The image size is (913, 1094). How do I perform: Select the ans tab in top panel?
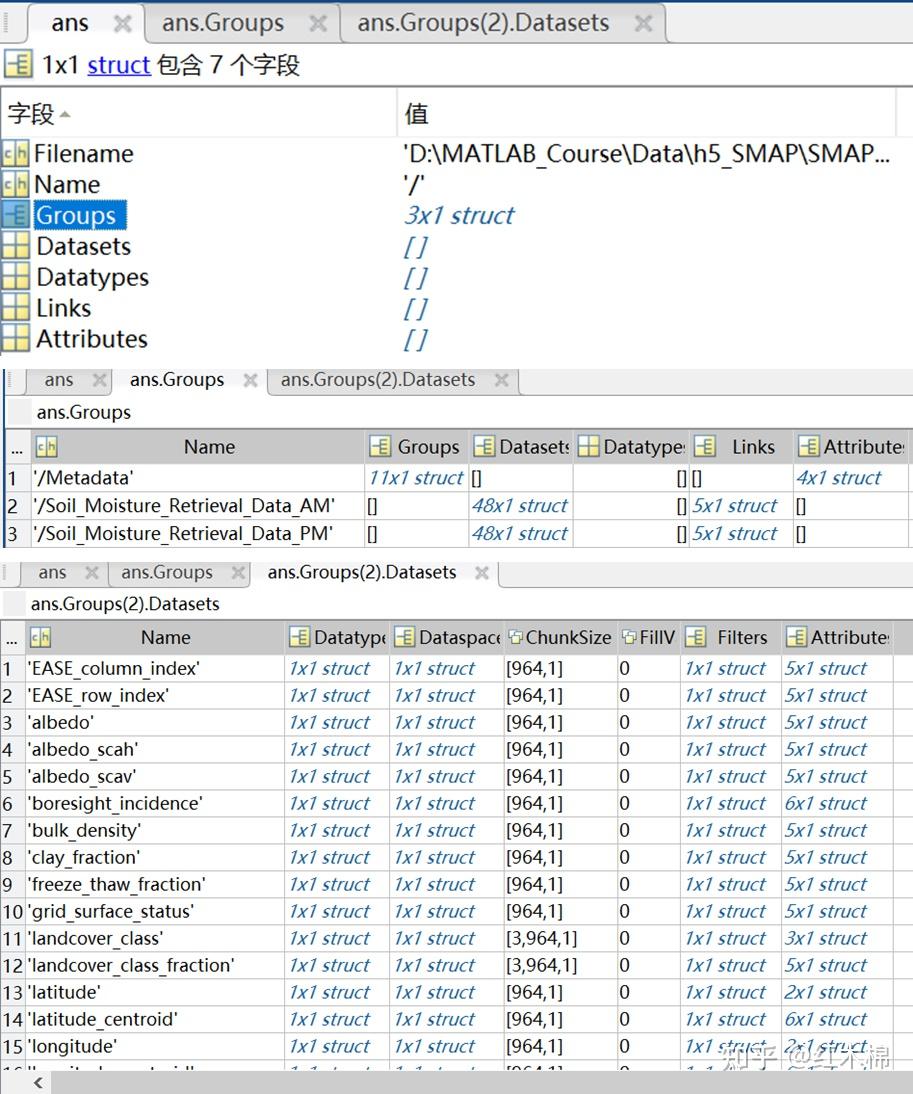[x=70, y=23]
